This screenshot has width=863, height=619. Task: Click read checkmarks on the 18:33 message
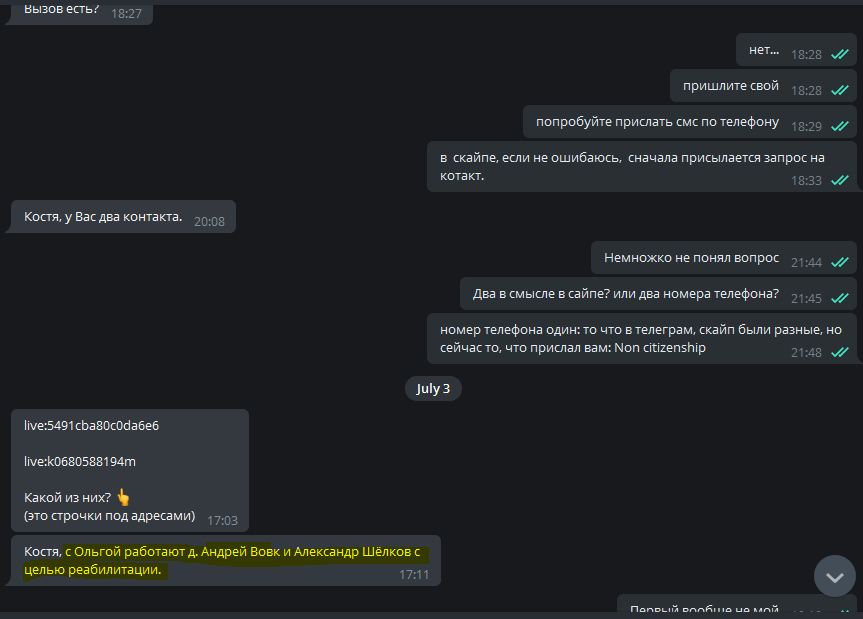pyautogui.click(x=839, y=180)
